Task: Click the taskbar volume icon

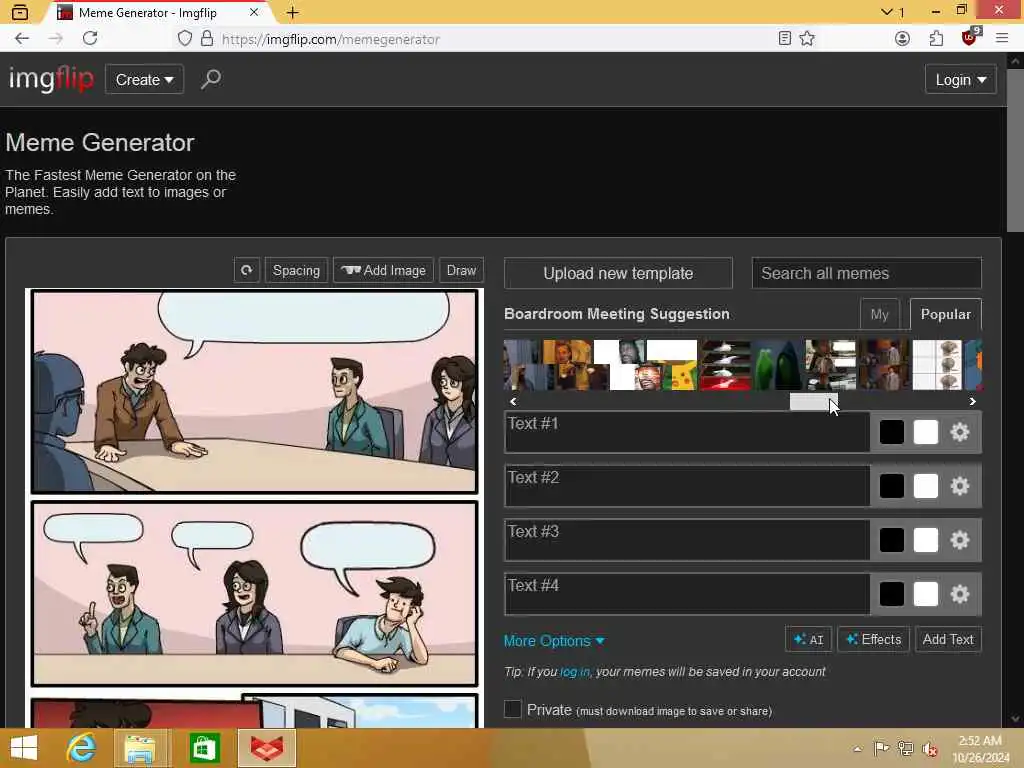Action: pos(929,748)
